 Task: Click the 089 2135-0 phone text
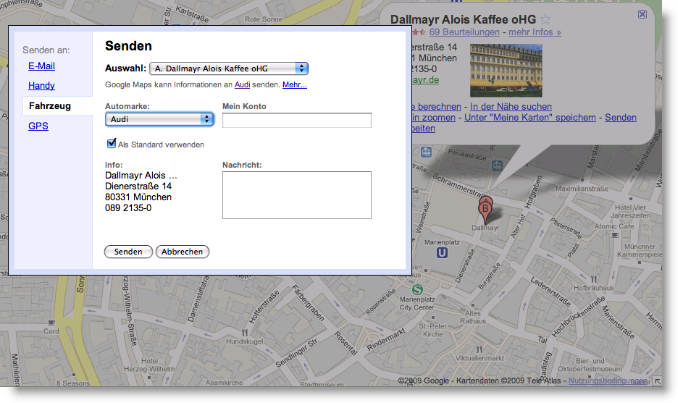point(128,208)
